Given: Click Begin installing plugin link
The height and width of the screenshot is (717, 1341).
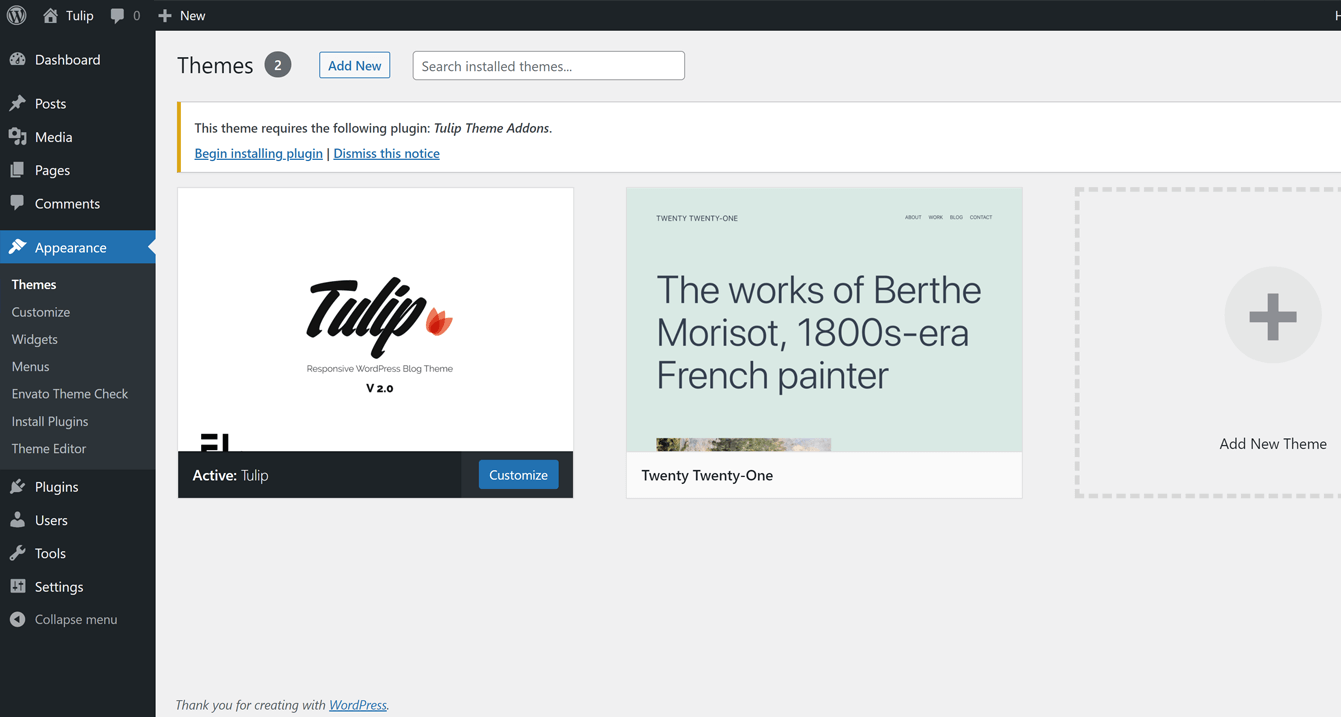Looking at the screenshot, I should (x=258, y=153).
